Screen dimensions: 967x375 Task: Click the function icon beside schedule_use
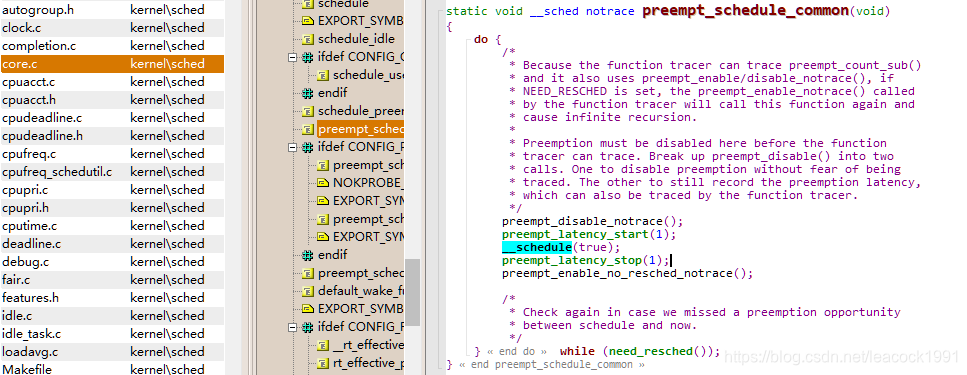point(323,75)
